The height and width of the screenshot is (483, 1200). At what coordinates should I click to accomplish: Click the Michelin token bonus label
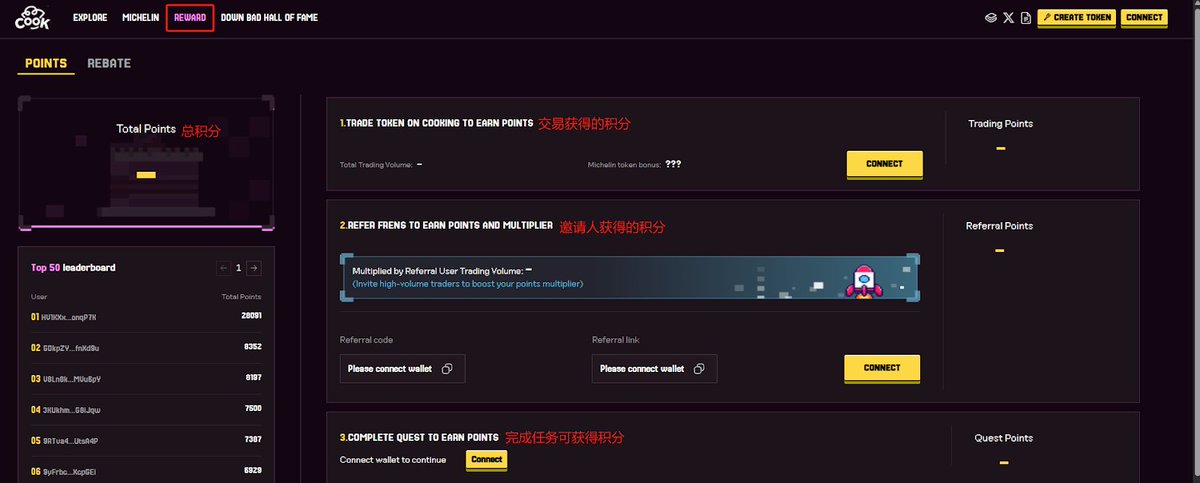[624, 165]
